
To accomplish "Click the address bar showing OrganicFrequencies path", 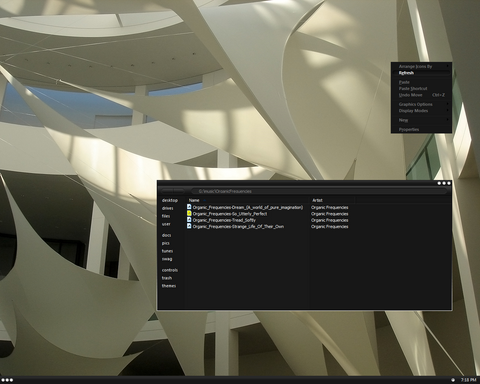I will tap(318, 191).
